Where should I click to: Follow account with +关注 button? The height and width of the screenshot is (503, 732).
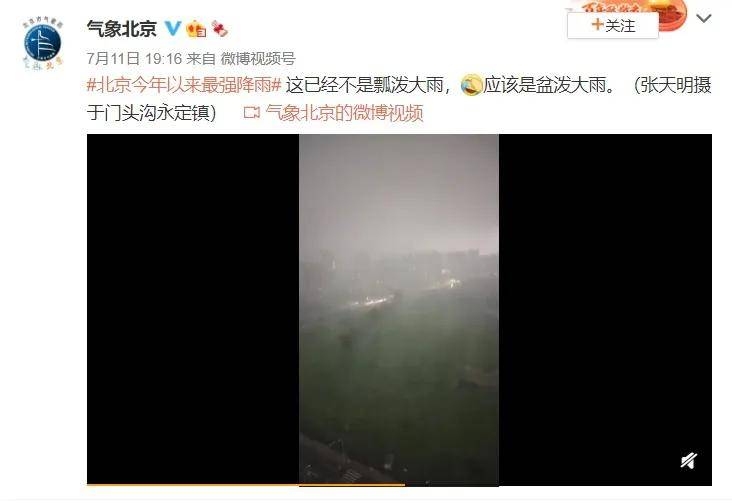coord(613,25)
